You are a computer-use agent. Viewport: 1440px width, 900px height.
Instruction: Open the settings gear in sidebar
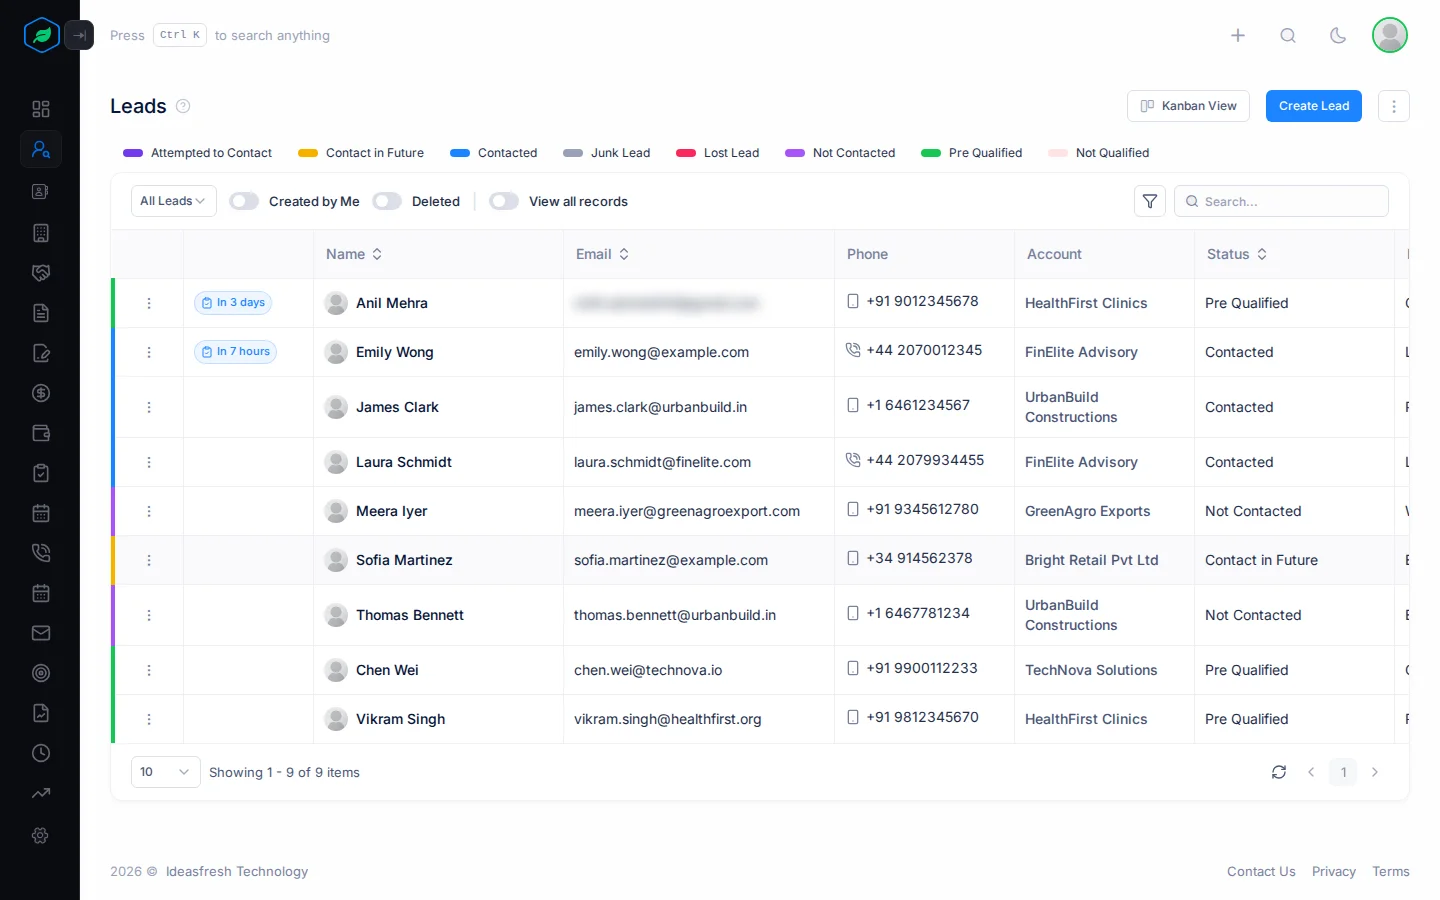[x=41, y=835]
